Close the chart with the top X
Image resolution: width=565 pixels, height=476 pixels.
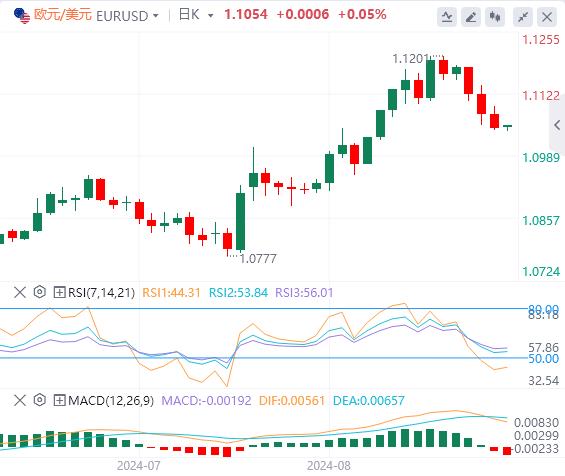click(547, 17)
